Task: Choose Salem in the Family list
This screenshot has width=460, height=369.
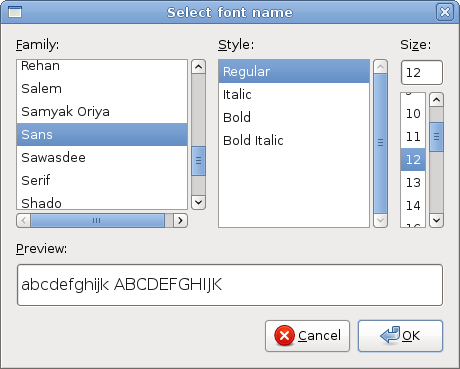Action: coord(102,89)
